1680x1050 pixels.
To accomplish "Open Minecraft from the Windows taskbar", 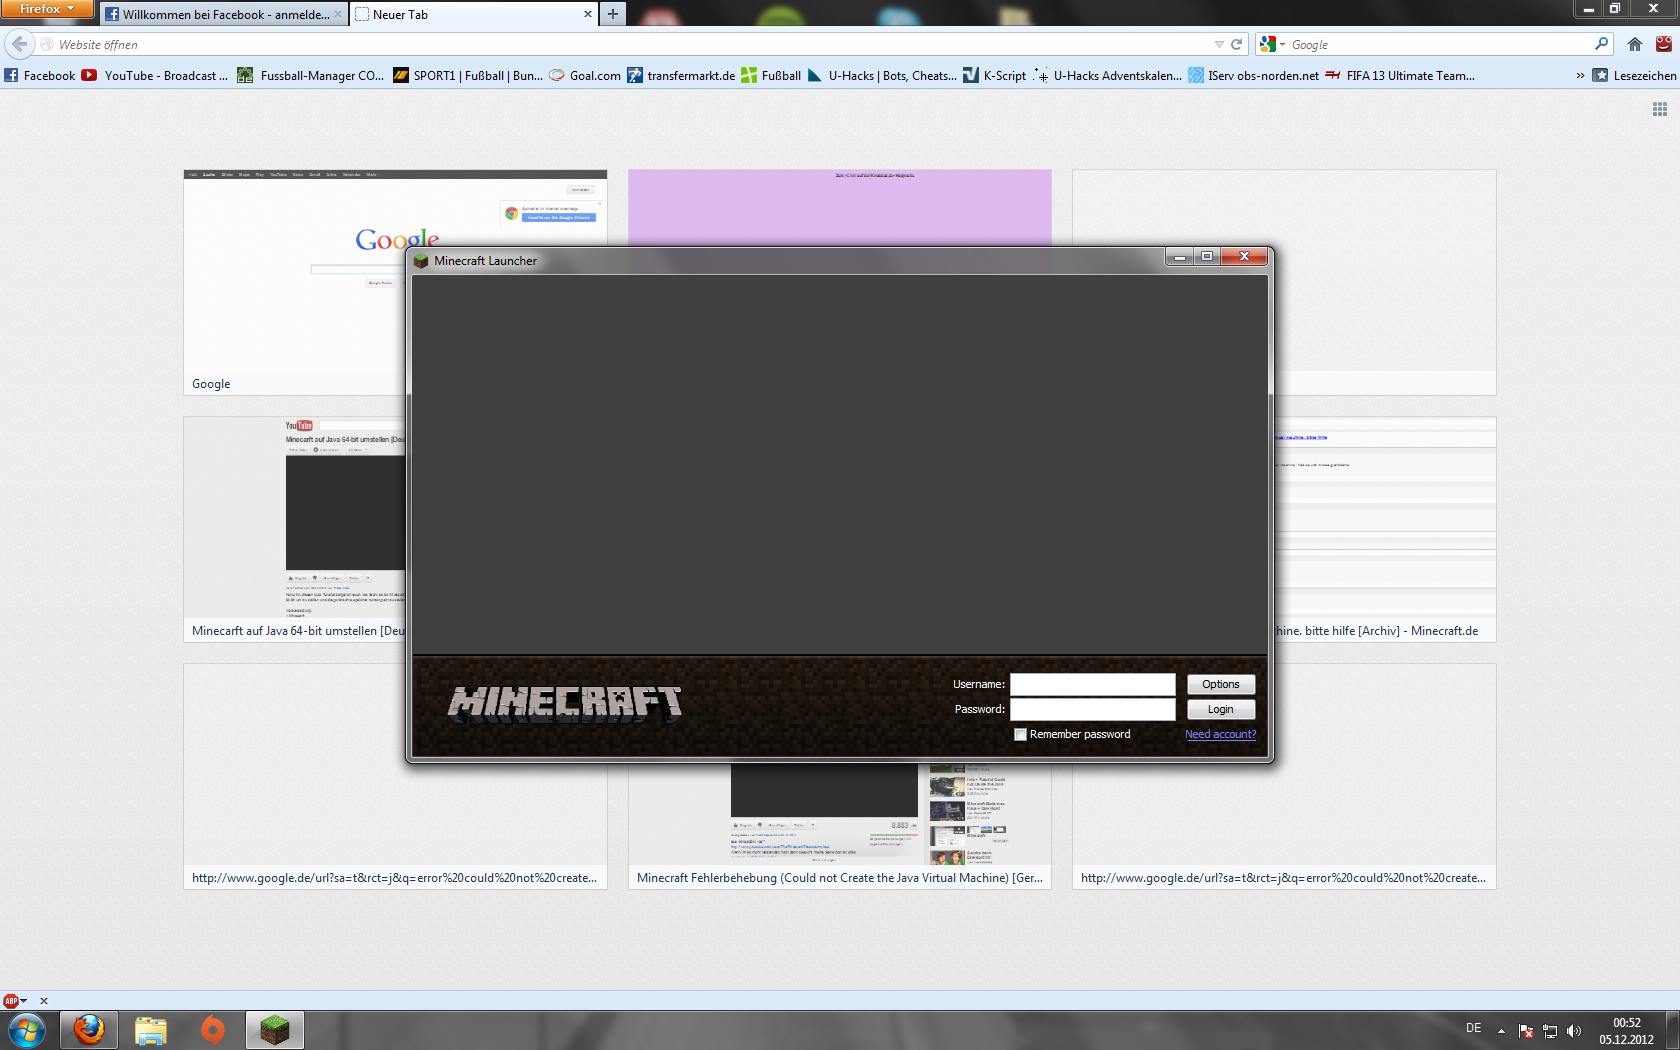I will (274, 1029).
